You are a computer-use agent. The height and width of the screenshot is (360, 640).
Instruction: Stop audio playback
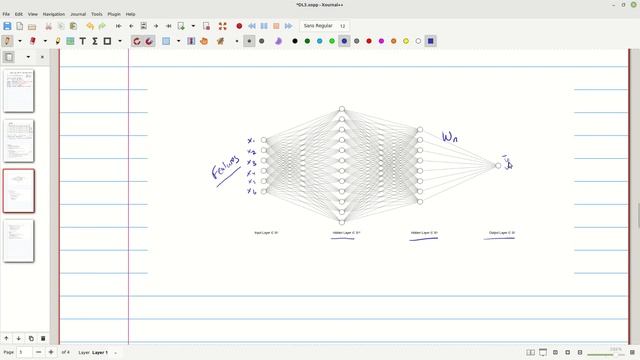276,26
